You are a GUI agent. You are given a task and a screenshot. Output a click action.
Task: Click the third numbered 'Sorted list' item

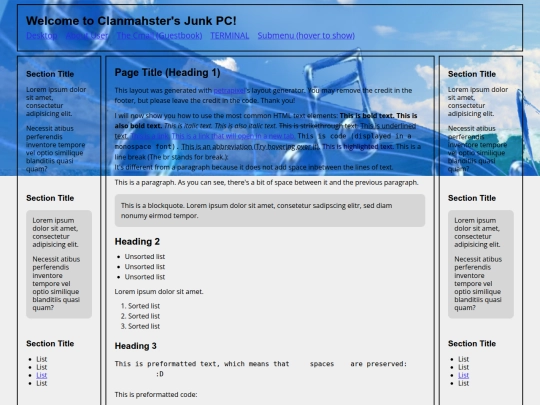pos(144,326)
